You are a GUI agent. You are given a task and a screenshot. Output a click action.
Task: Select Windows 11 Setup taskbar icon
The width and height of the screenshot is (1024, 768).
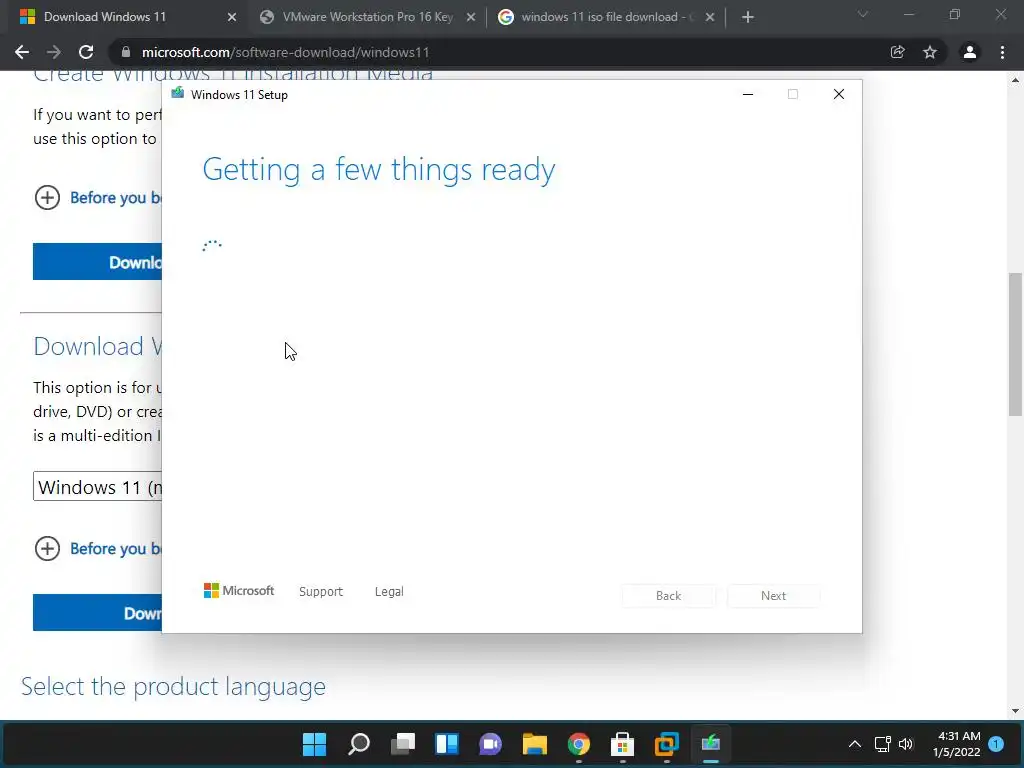[711, 744]
